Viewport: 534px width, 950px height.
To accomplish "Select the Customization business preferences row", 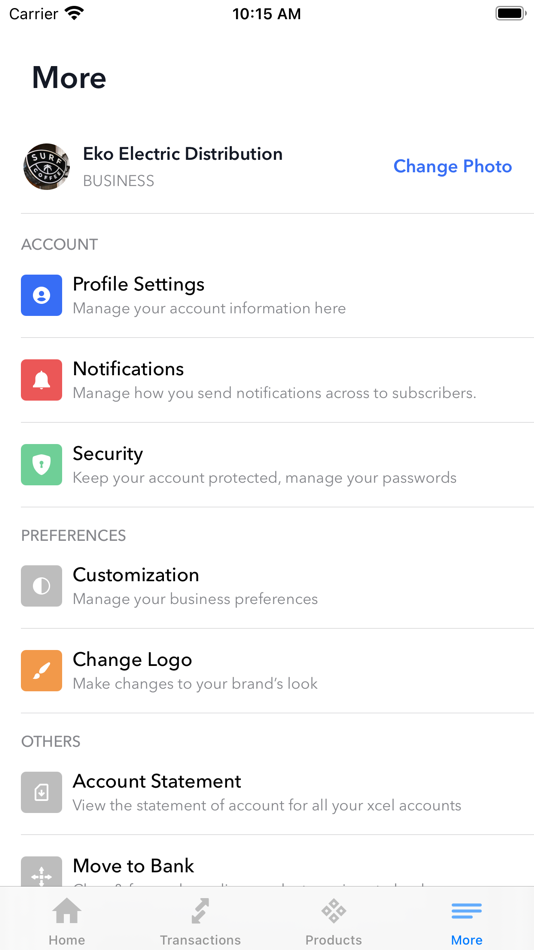I will click(278, 586).
